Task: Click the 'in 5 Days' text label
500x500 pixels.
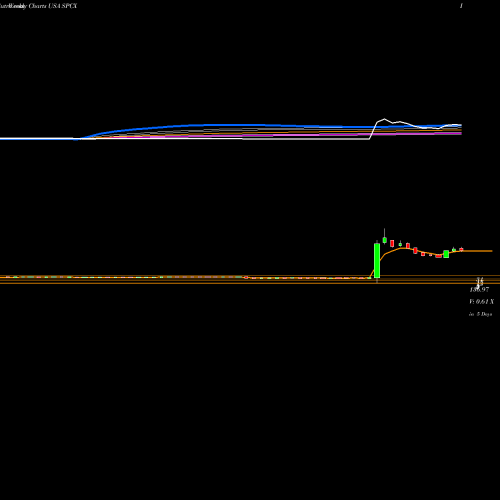Action: tap(480, 314)
